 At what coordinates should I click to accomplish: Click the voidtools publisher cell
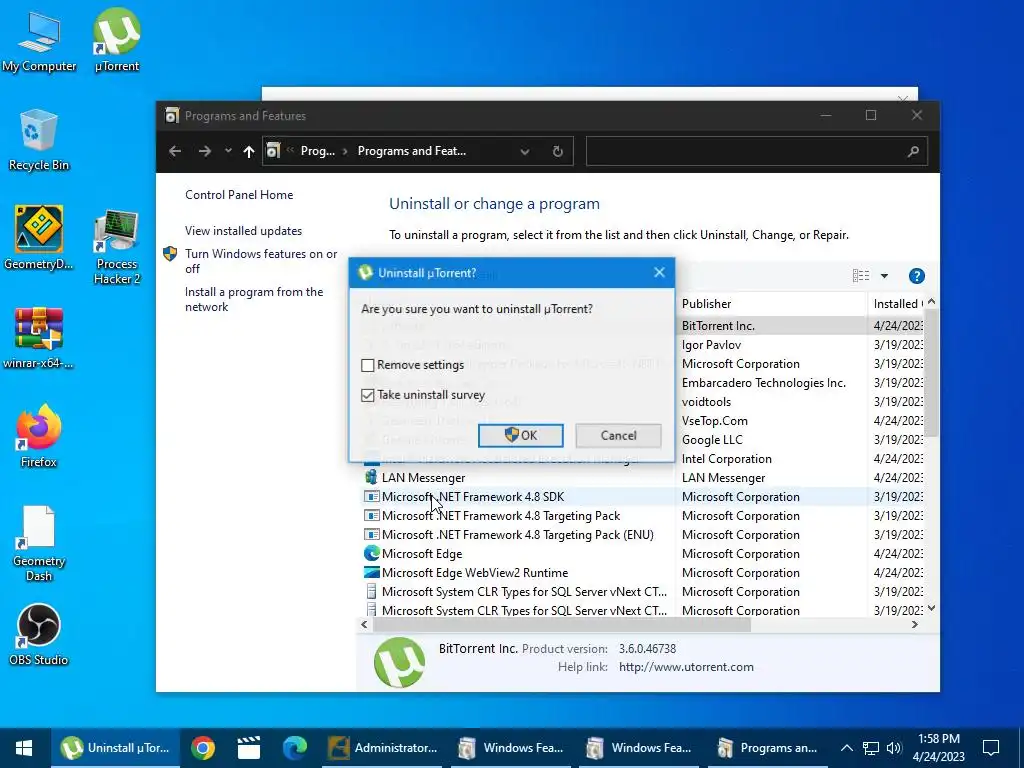click(x=706, y=402)
